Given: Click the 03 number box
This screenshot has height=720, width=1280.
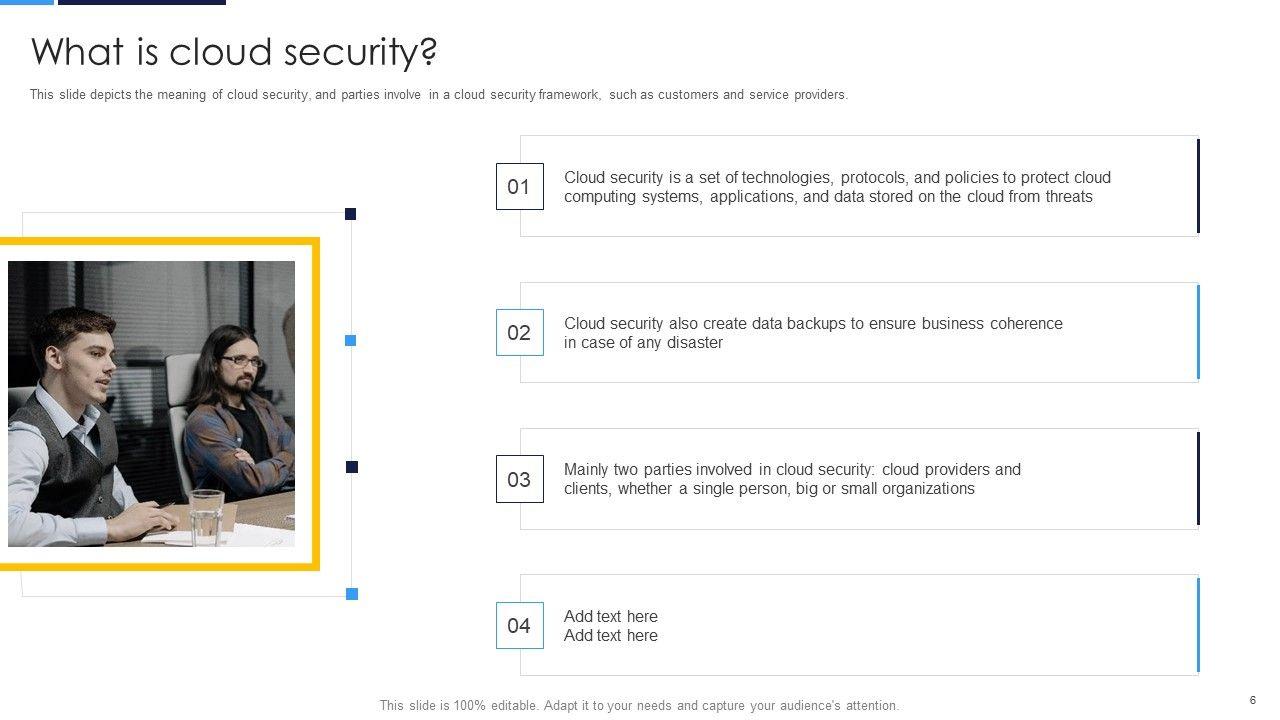Looking at the screenshot, I should coord(519,479).
